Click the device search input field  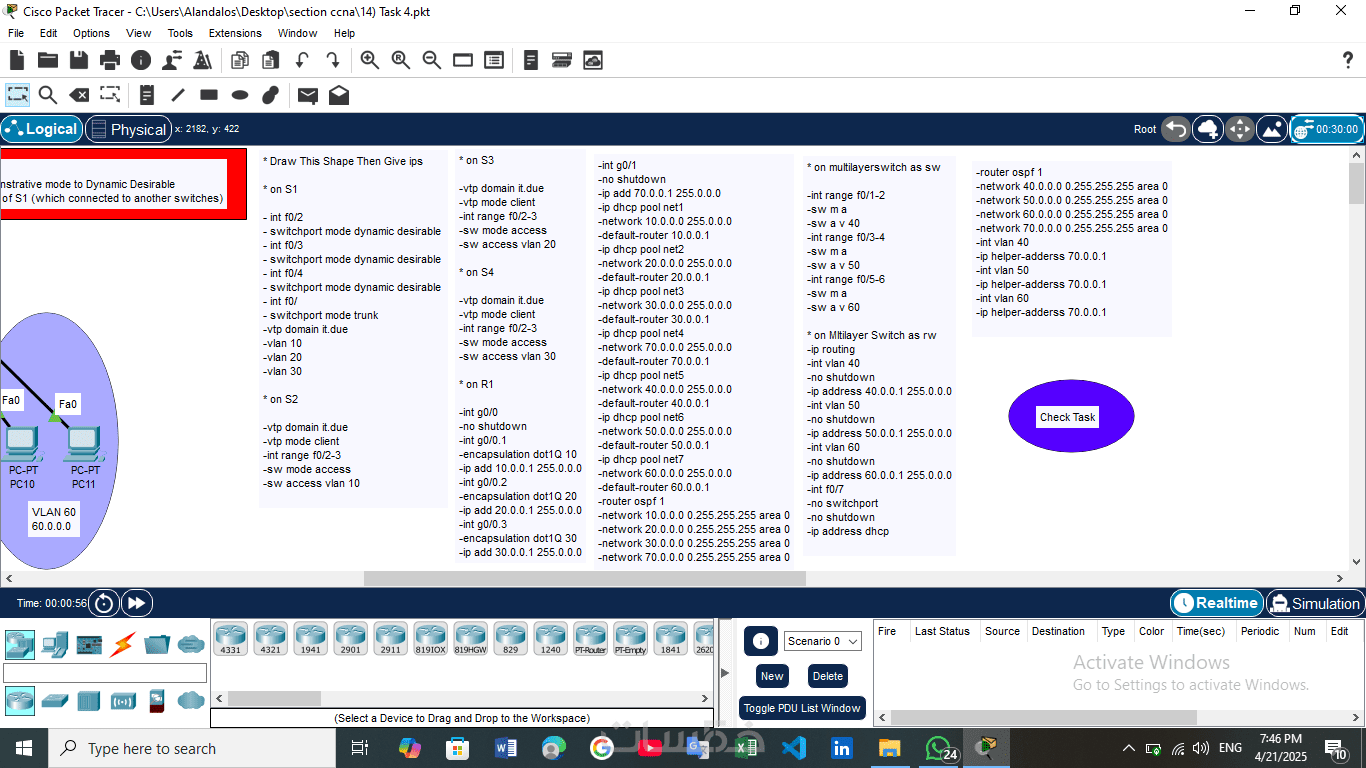pyautogui.click(x=105, y=673)
